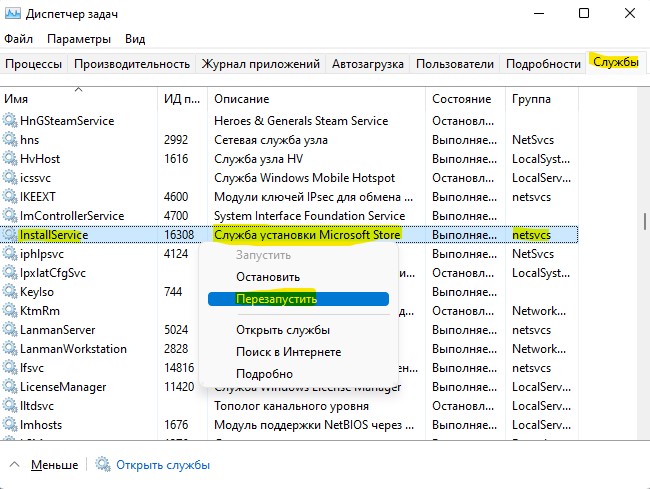Click gear icon of LicenseManager service
The width and height of the screenshot is (650, 489).
point(10,387)
